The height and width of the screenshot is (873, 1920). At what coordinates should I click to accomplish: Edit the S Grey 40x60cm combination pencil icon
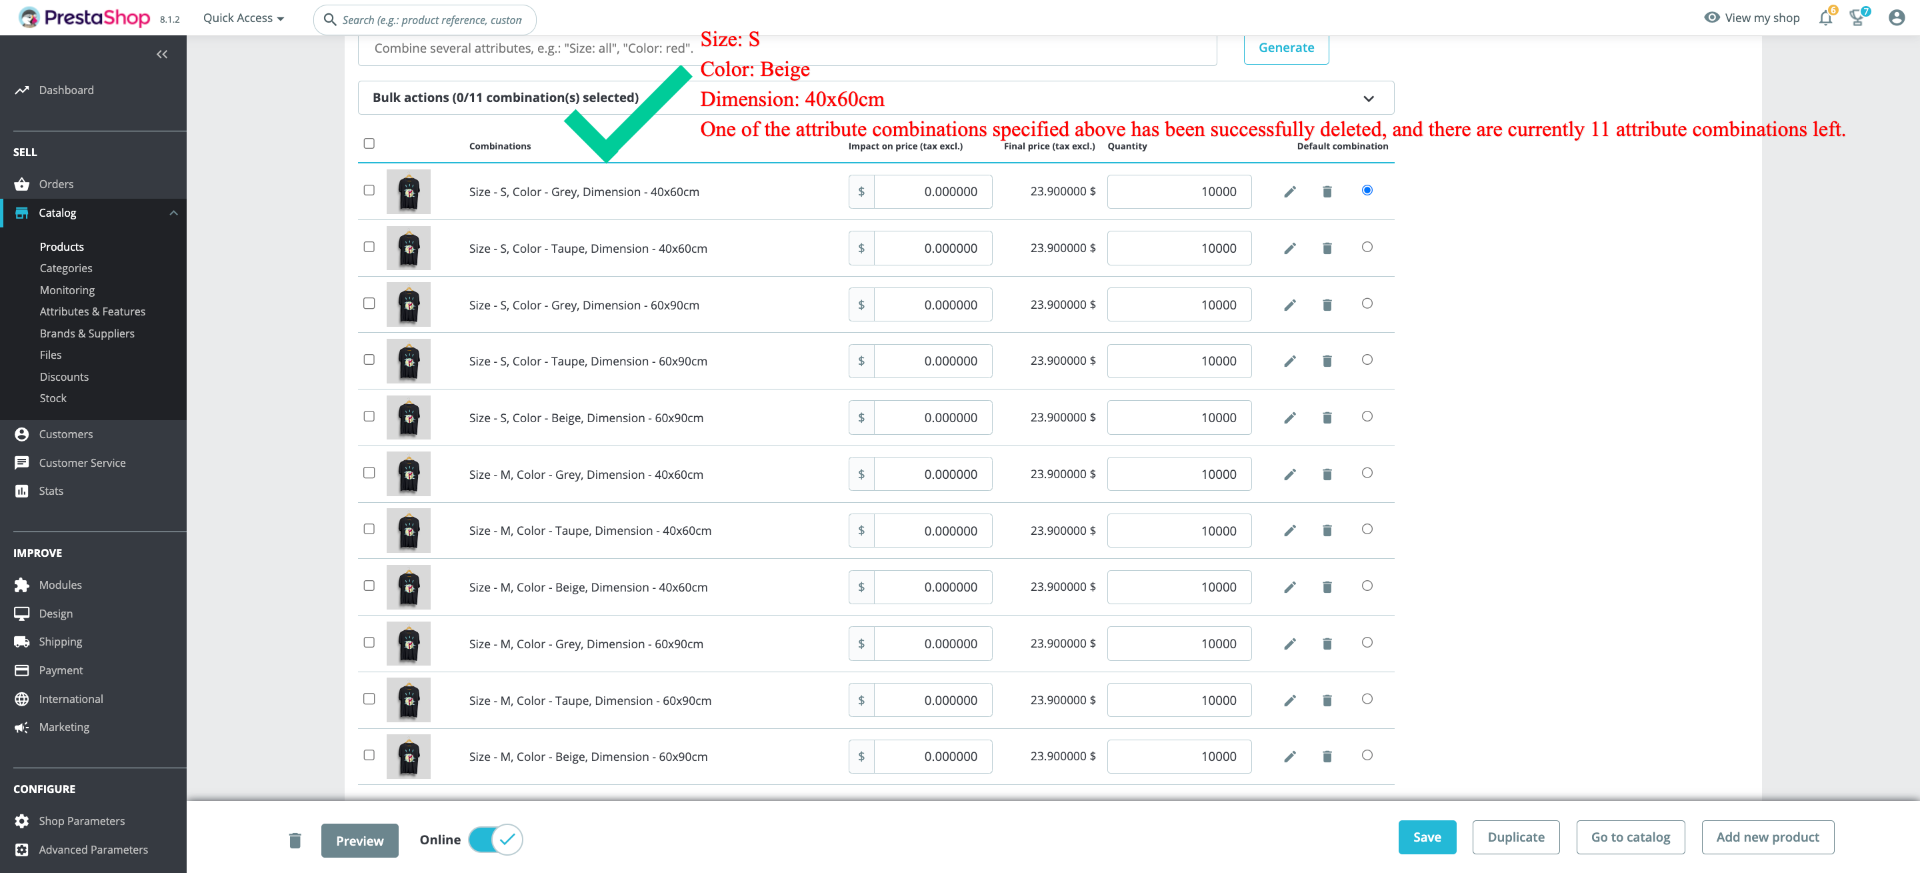pyautogui.click(x=1290, y=192)
